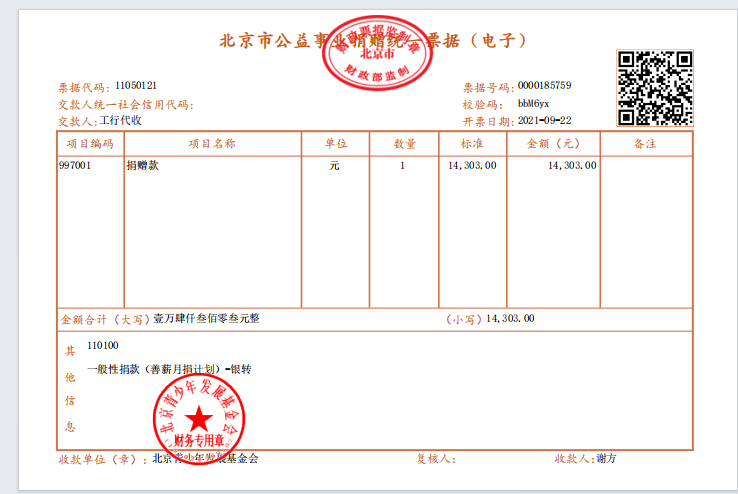Click the 110100 code in 其他信息
Image resolution: width=738 pixels, height=494 pixels.
(x=103, y=346)
